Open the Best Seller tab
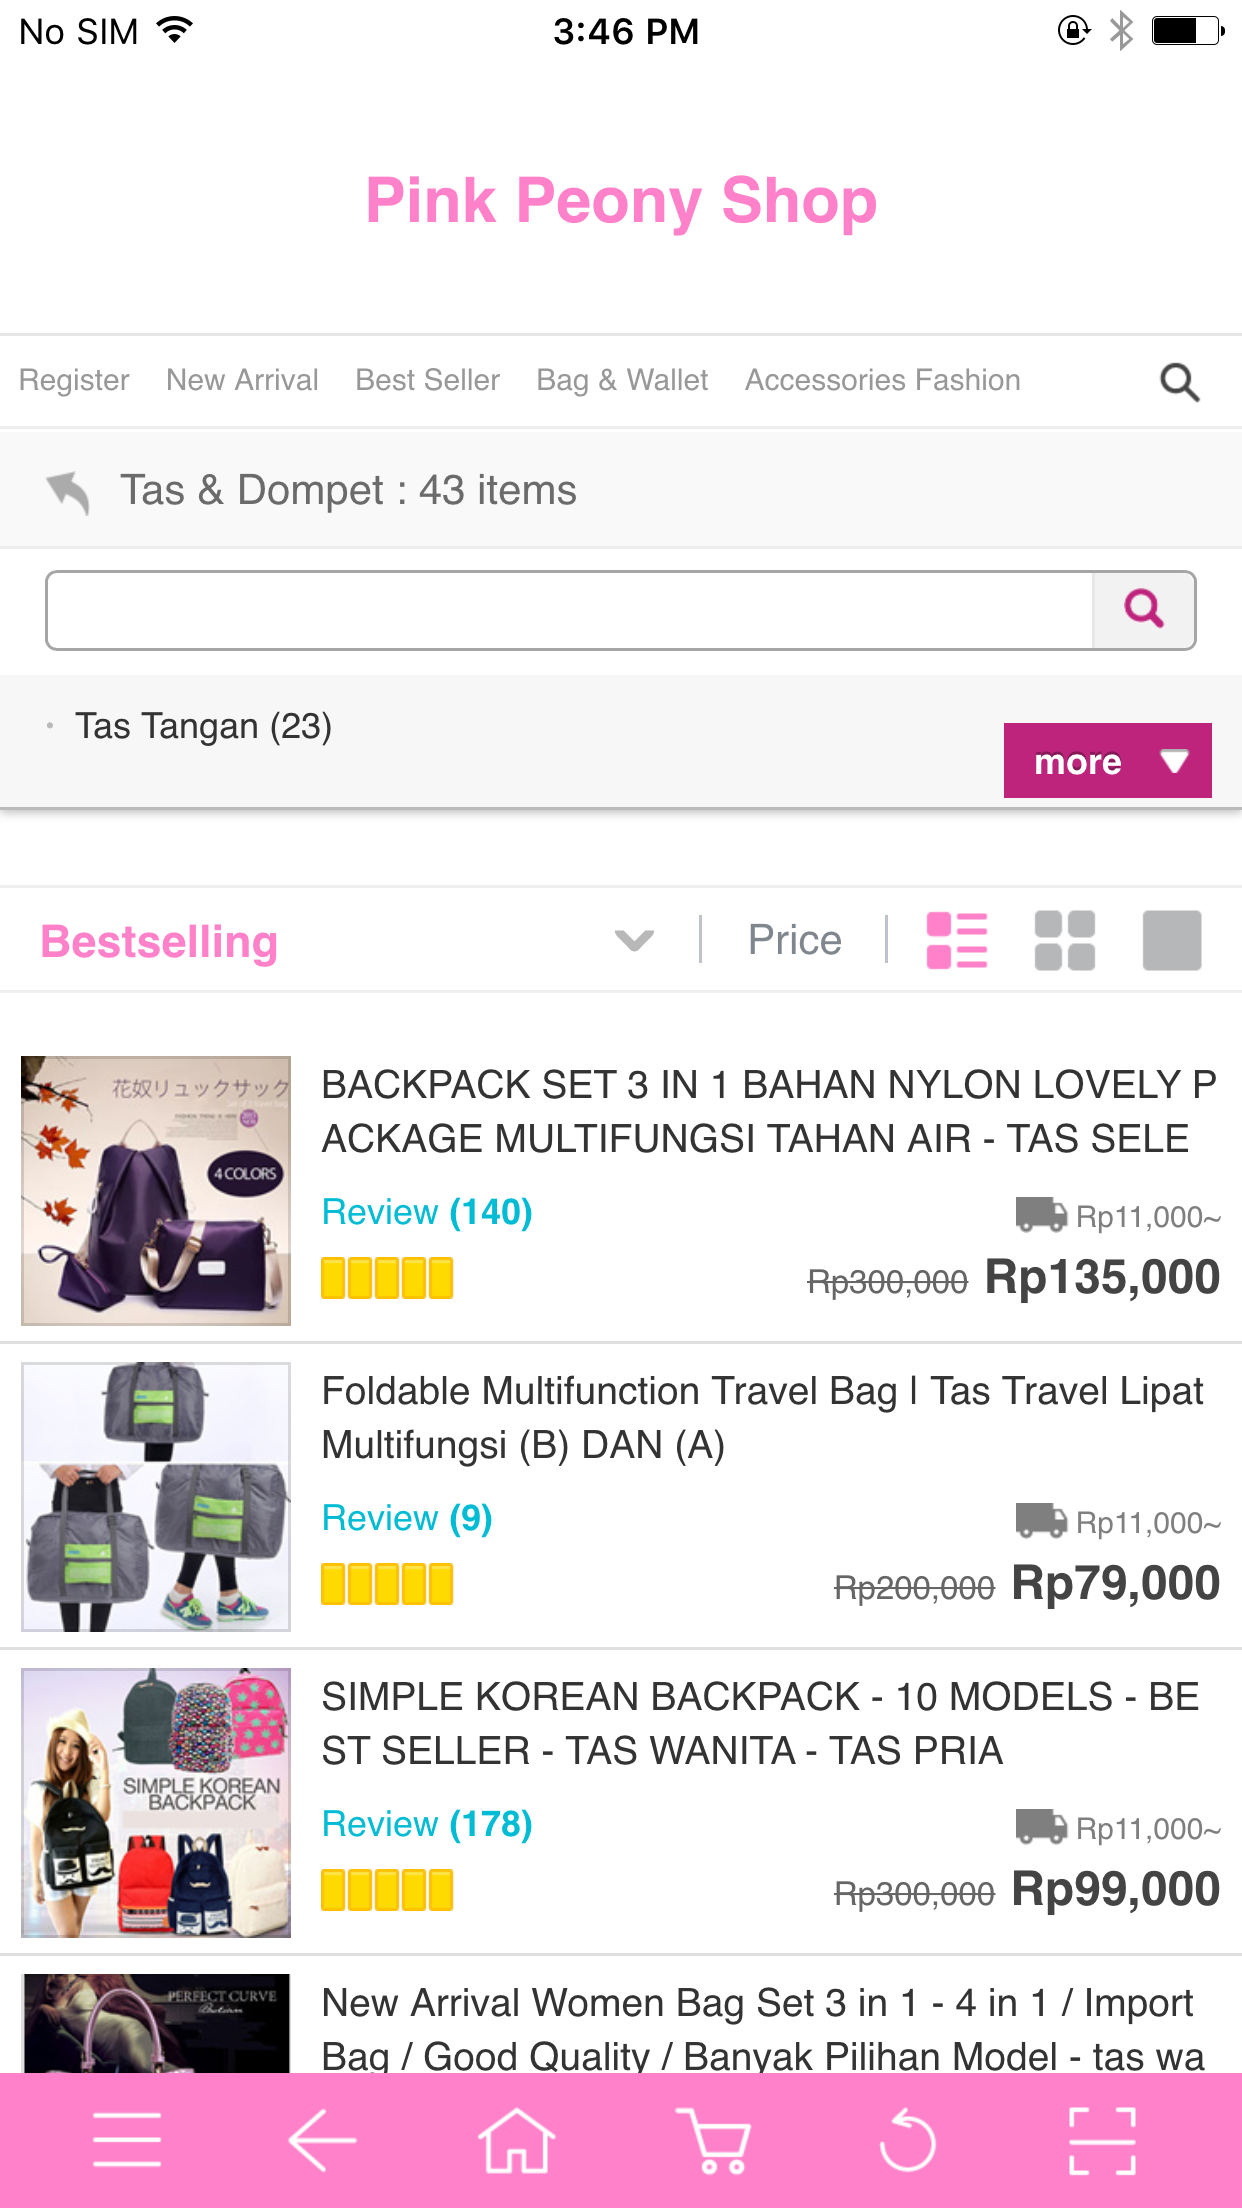 (427, 381)
